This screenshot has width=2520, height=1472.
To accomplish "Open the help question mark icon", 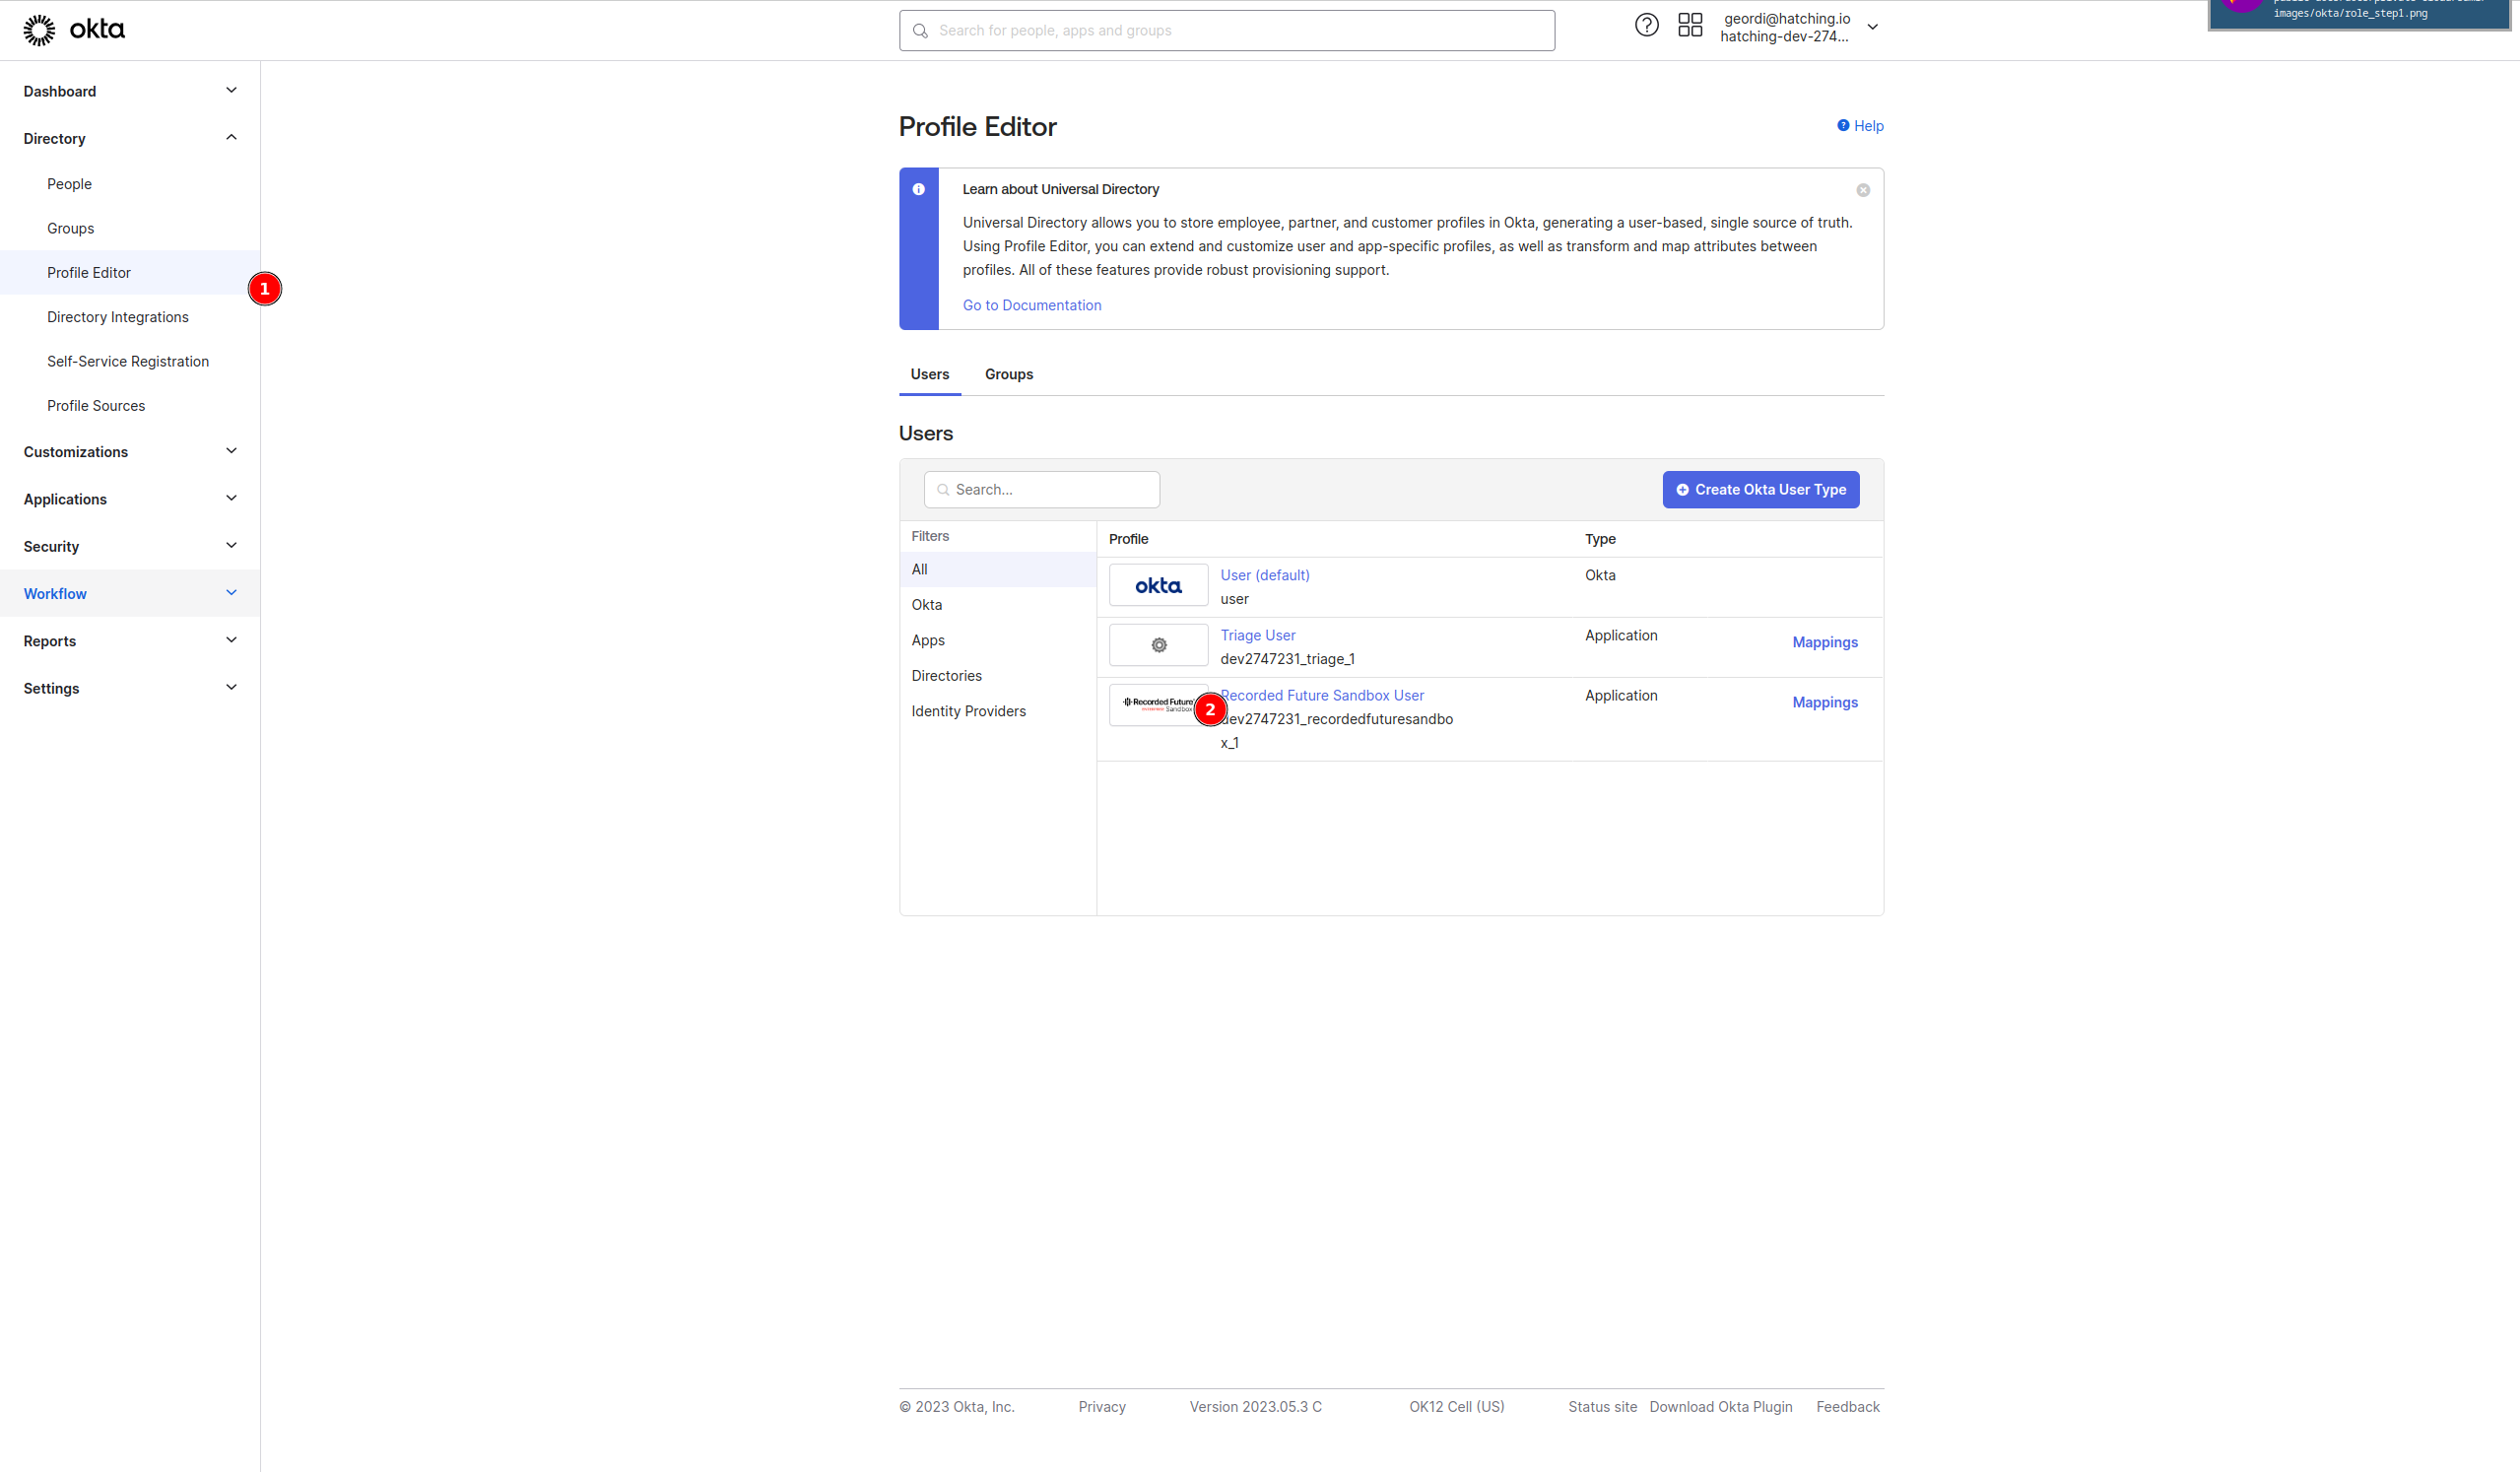I will point(1646,26).
